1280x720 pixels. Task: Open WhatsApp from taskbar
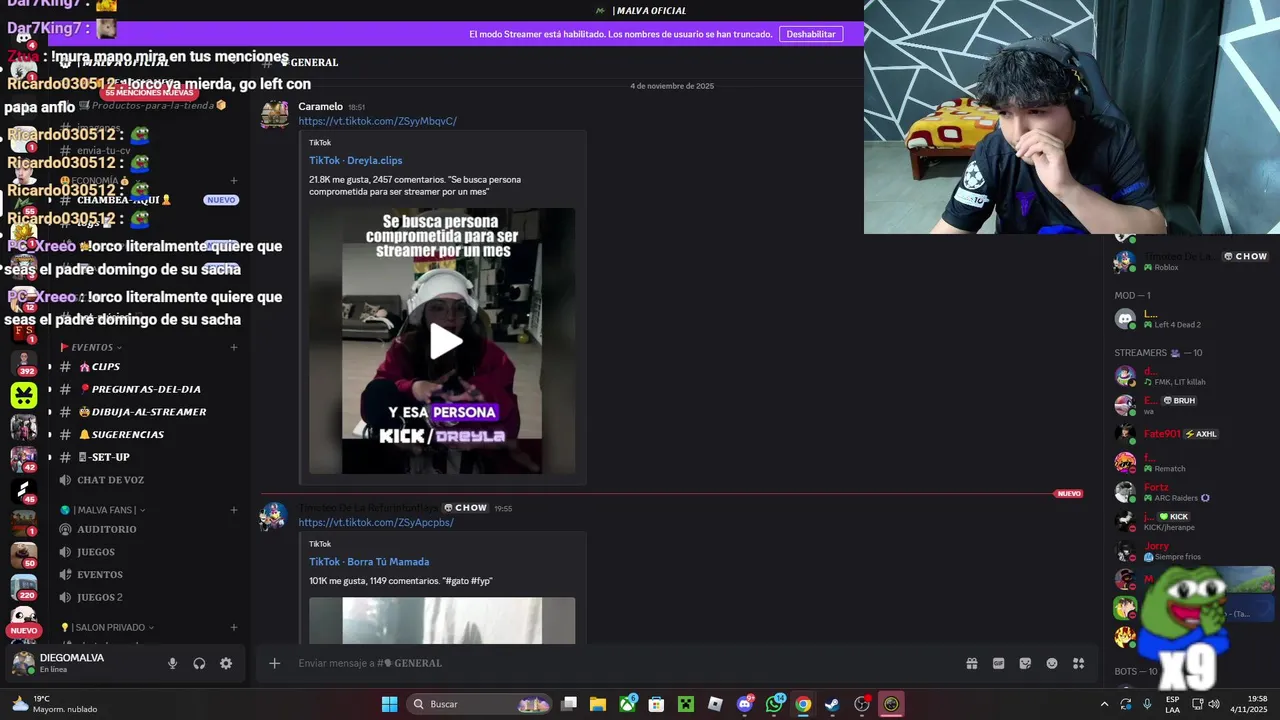[774, 704]
